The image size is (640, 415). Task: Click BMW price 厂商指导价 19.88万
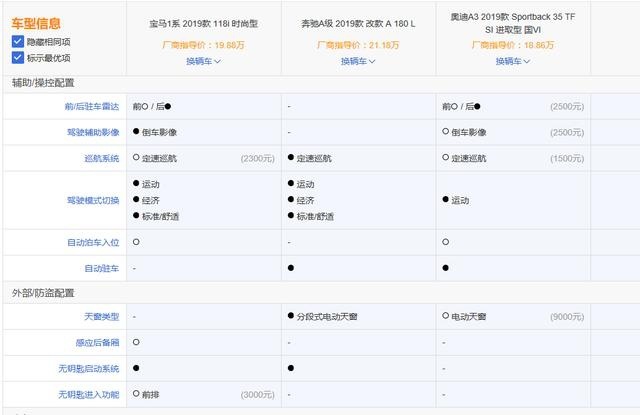point(203,45)
